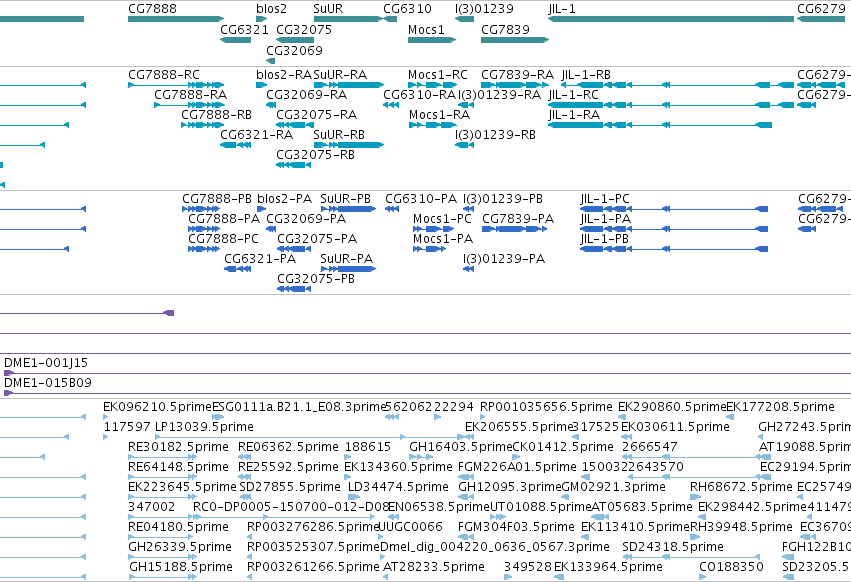Open CDS SuUR-PB label
Image resolution: width=851 pixels, height=582 pixels.
tap(346, 199)
